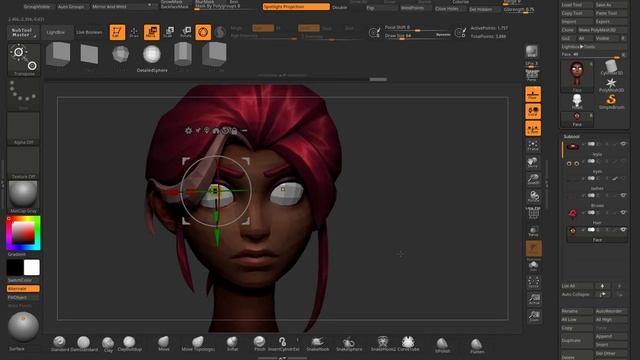
Task: Select the white secondary color swatch
Action: 32,268
